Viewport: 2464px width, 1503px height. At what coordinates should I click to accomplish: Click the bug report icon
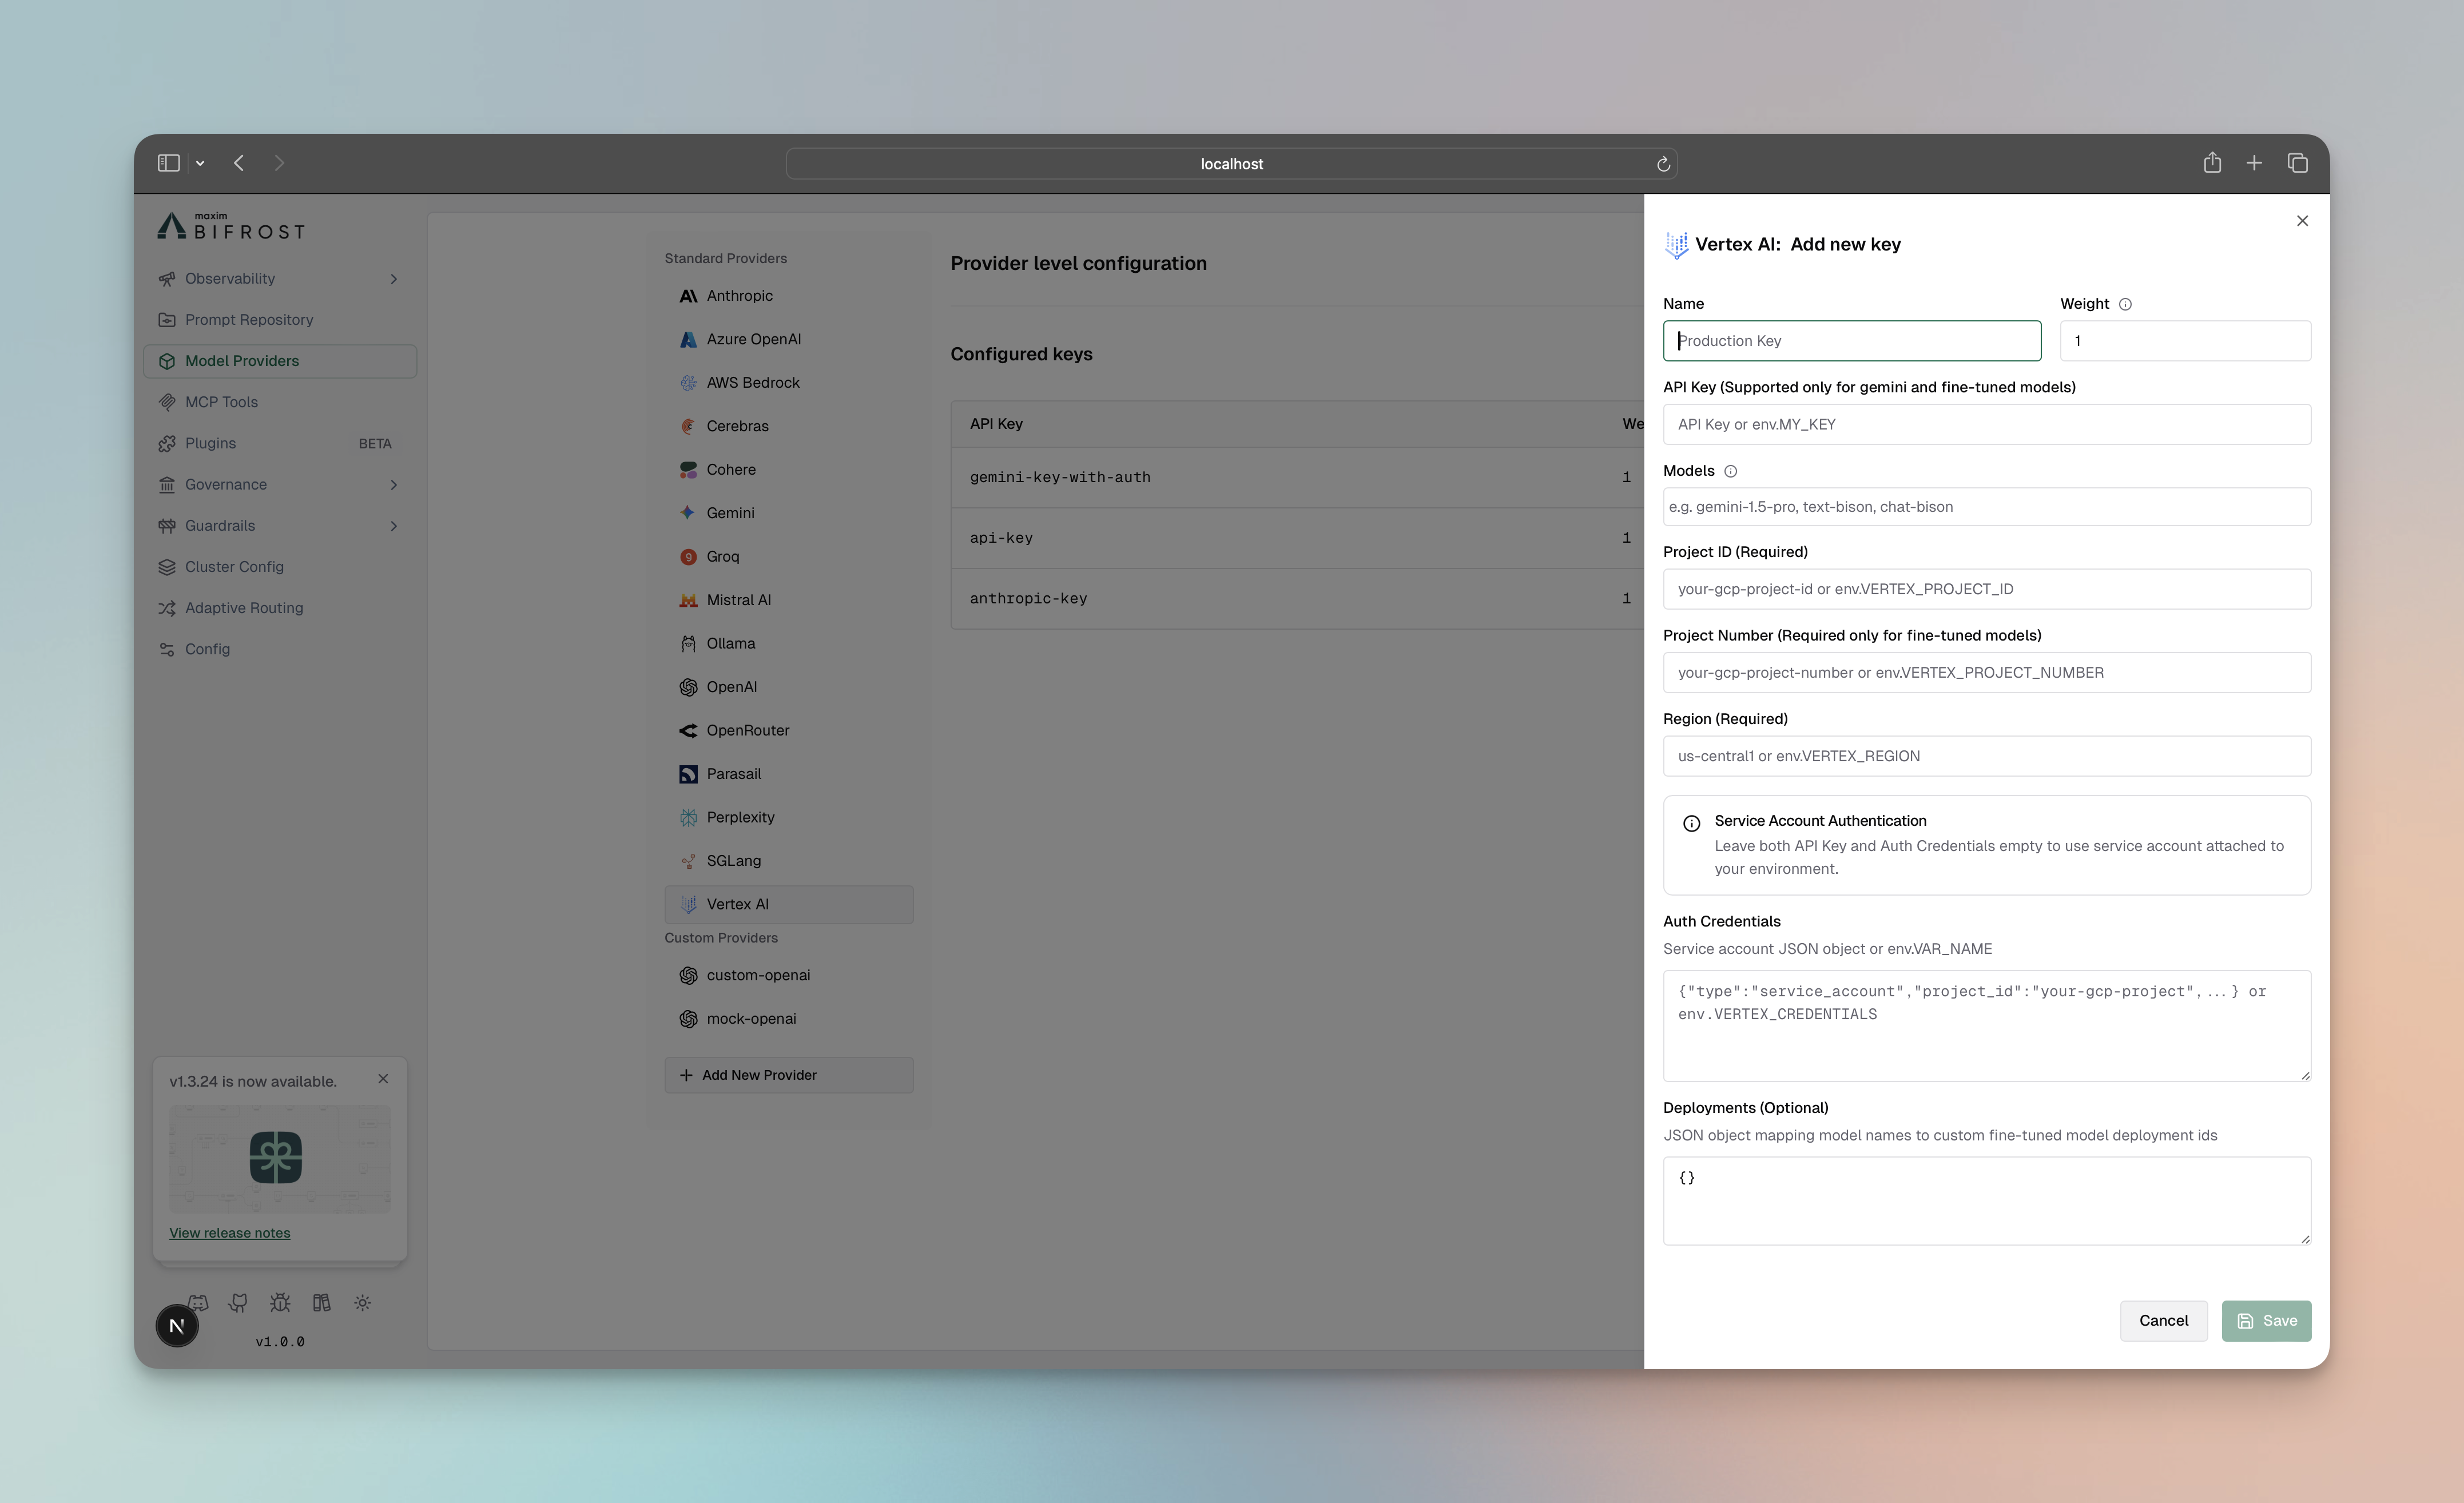(280, 1303)
